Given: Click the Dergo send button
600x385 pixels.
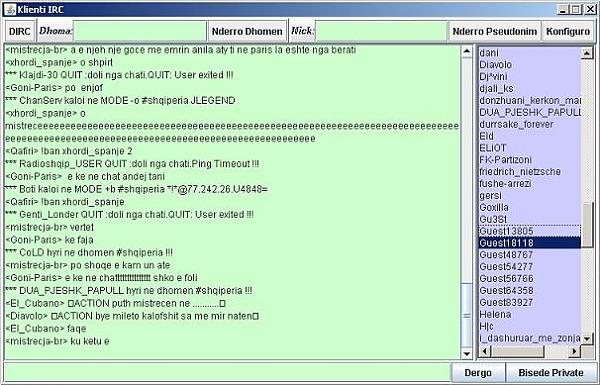Looking at the screenshot, I should 478,373.
